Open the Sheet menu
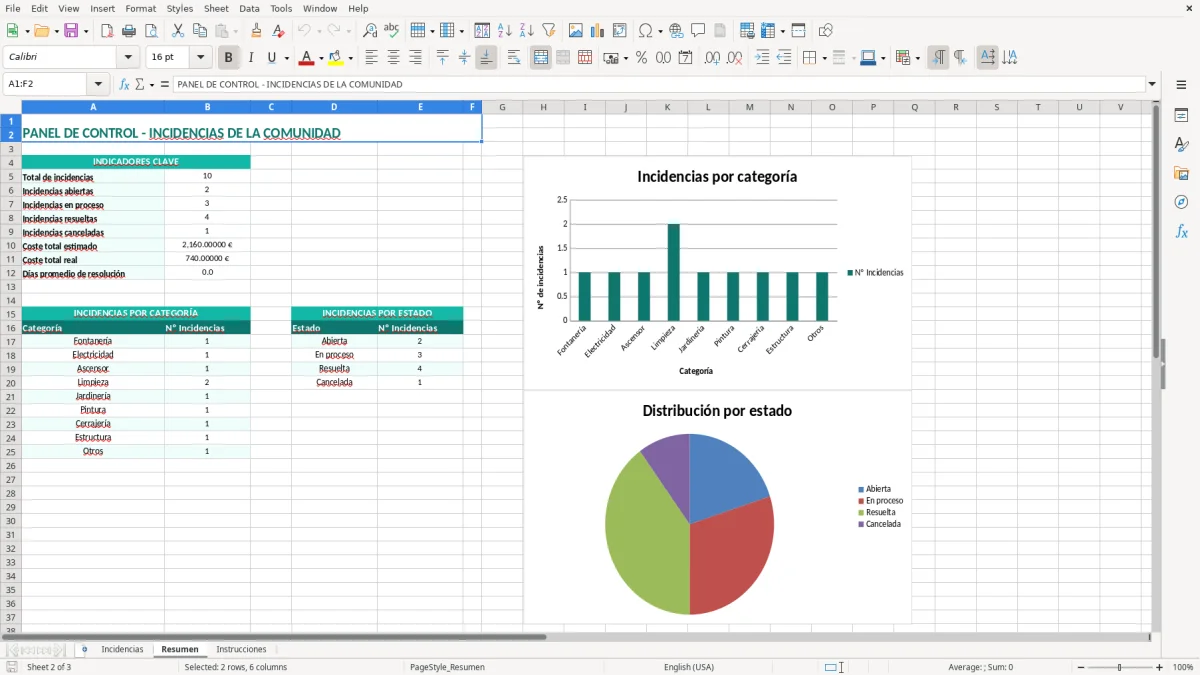 coord(216,8)
